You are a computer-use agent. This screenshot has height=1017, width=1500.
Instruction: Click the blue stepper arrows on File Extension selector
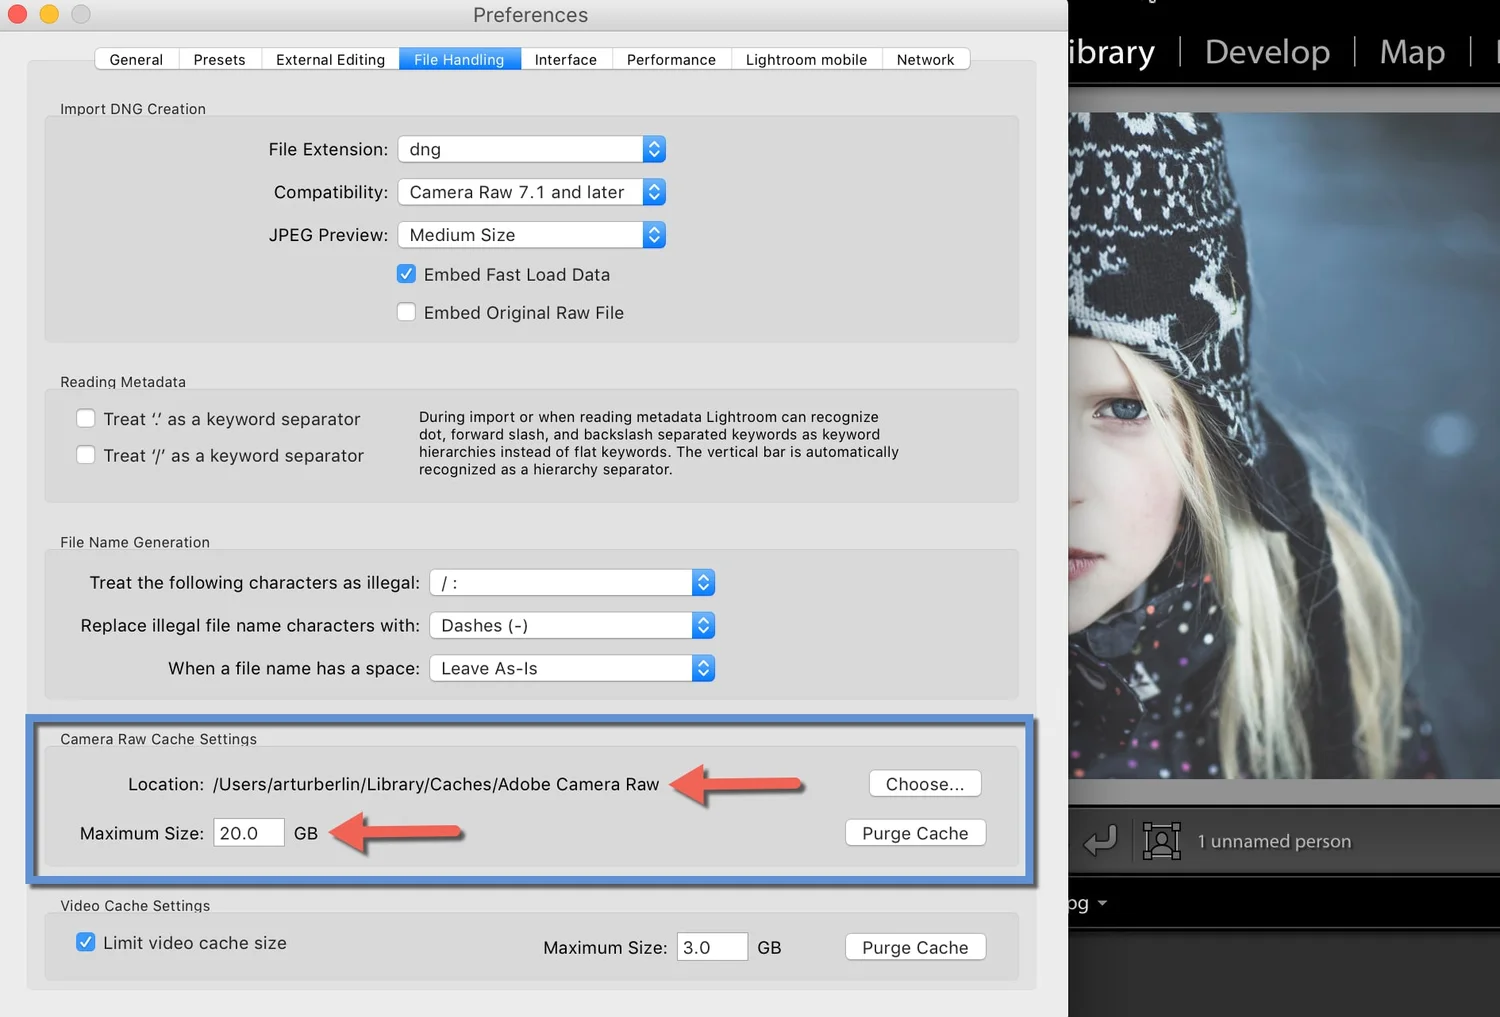point(654,149)
